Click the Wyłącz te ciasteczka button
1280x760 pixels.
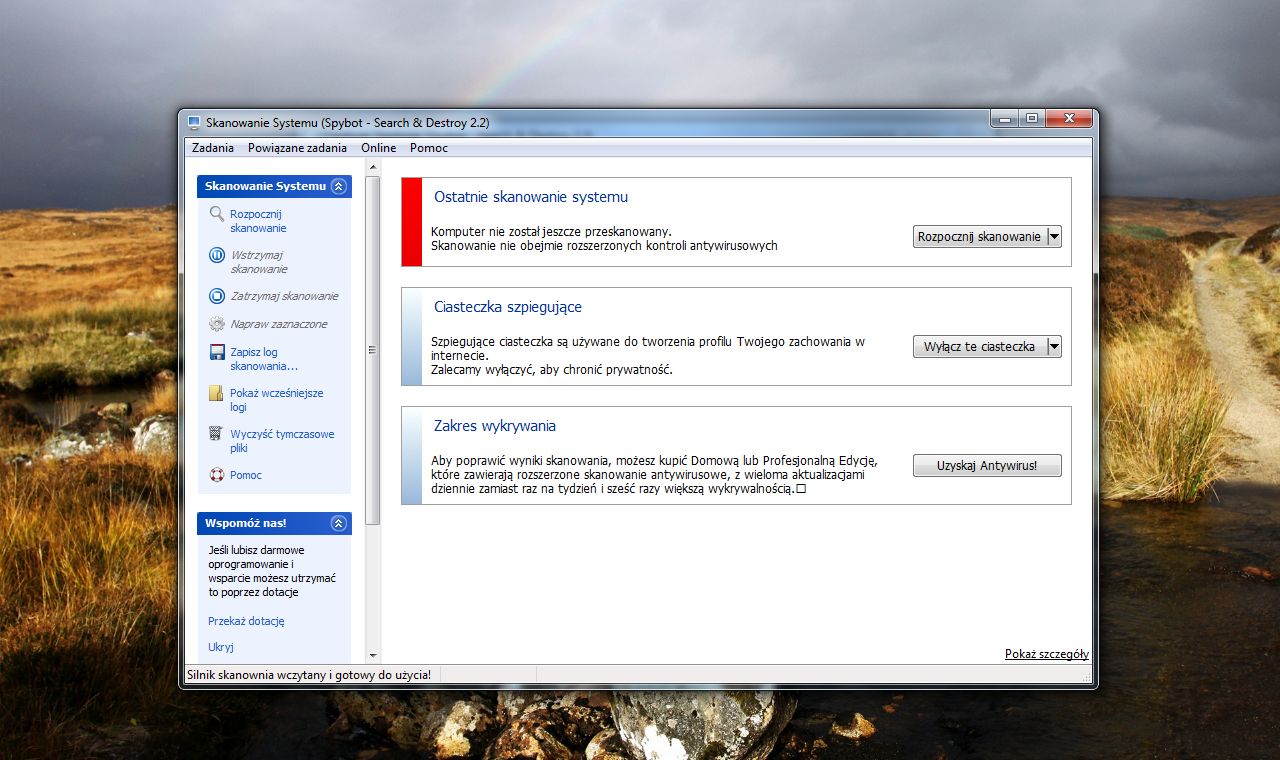979,346
